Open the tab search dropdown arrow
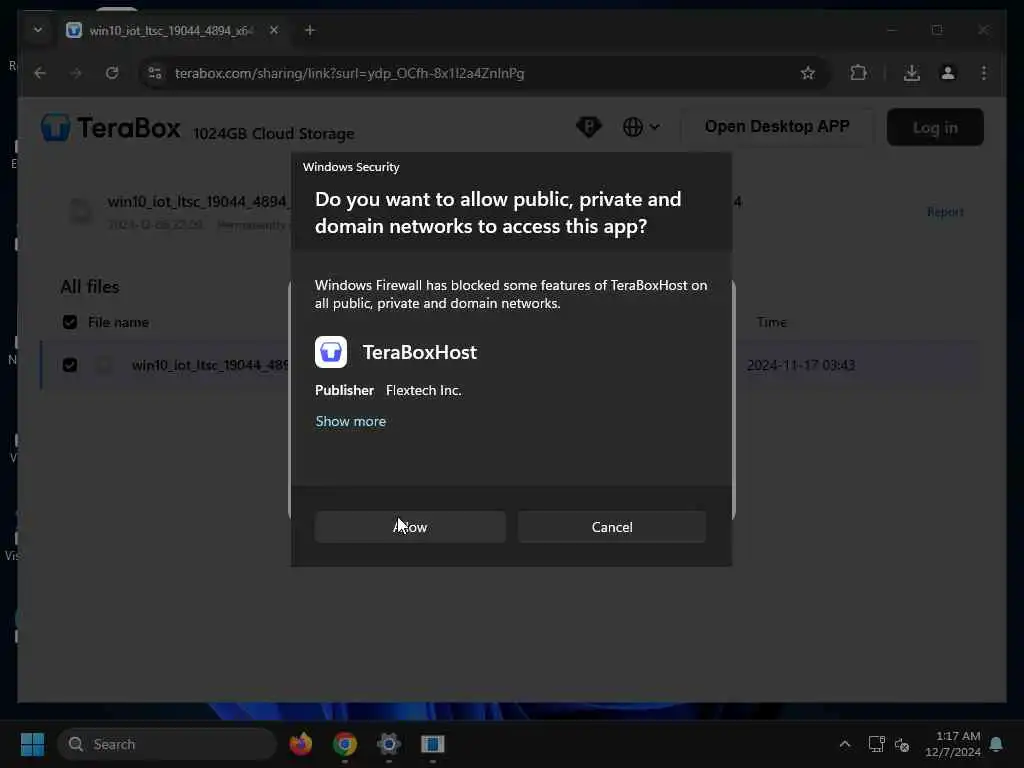 [x=38, y=30]
